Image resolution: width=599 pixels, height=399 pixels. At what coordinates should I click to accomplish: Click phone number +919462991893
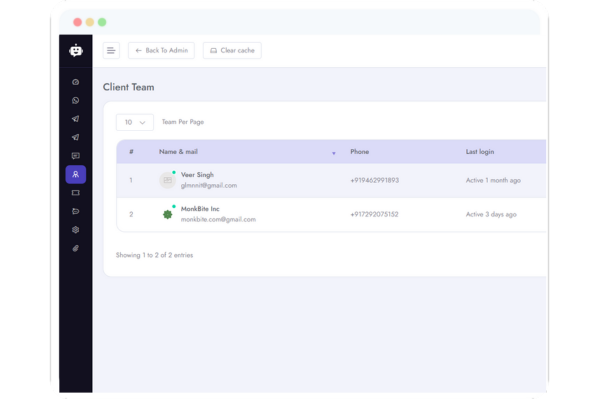coord(374,180)
